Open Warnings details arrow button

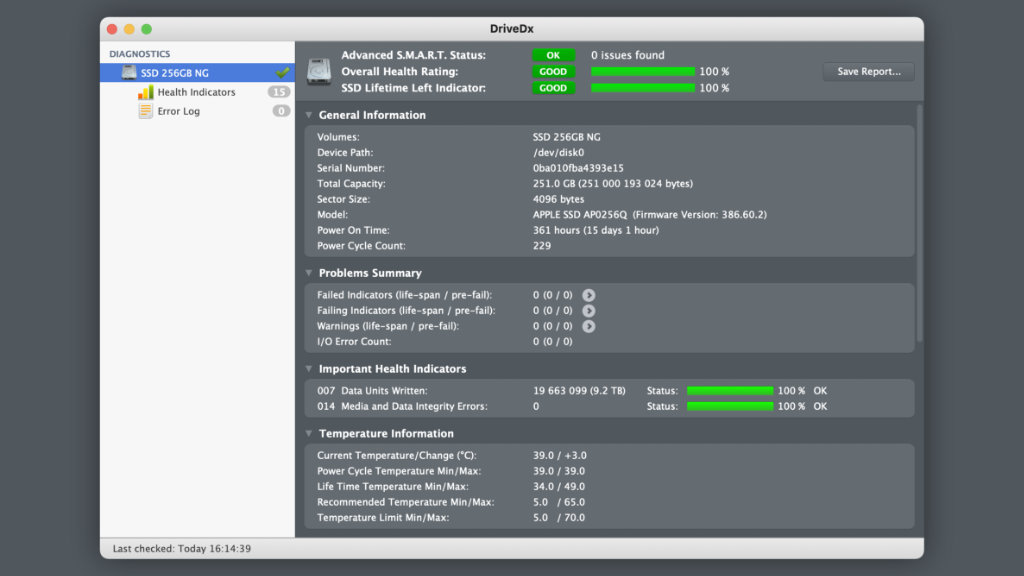(589, 326)
